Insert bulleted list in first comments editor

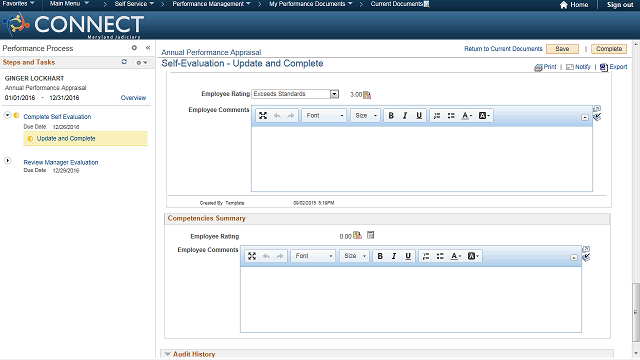click(451, 116)
